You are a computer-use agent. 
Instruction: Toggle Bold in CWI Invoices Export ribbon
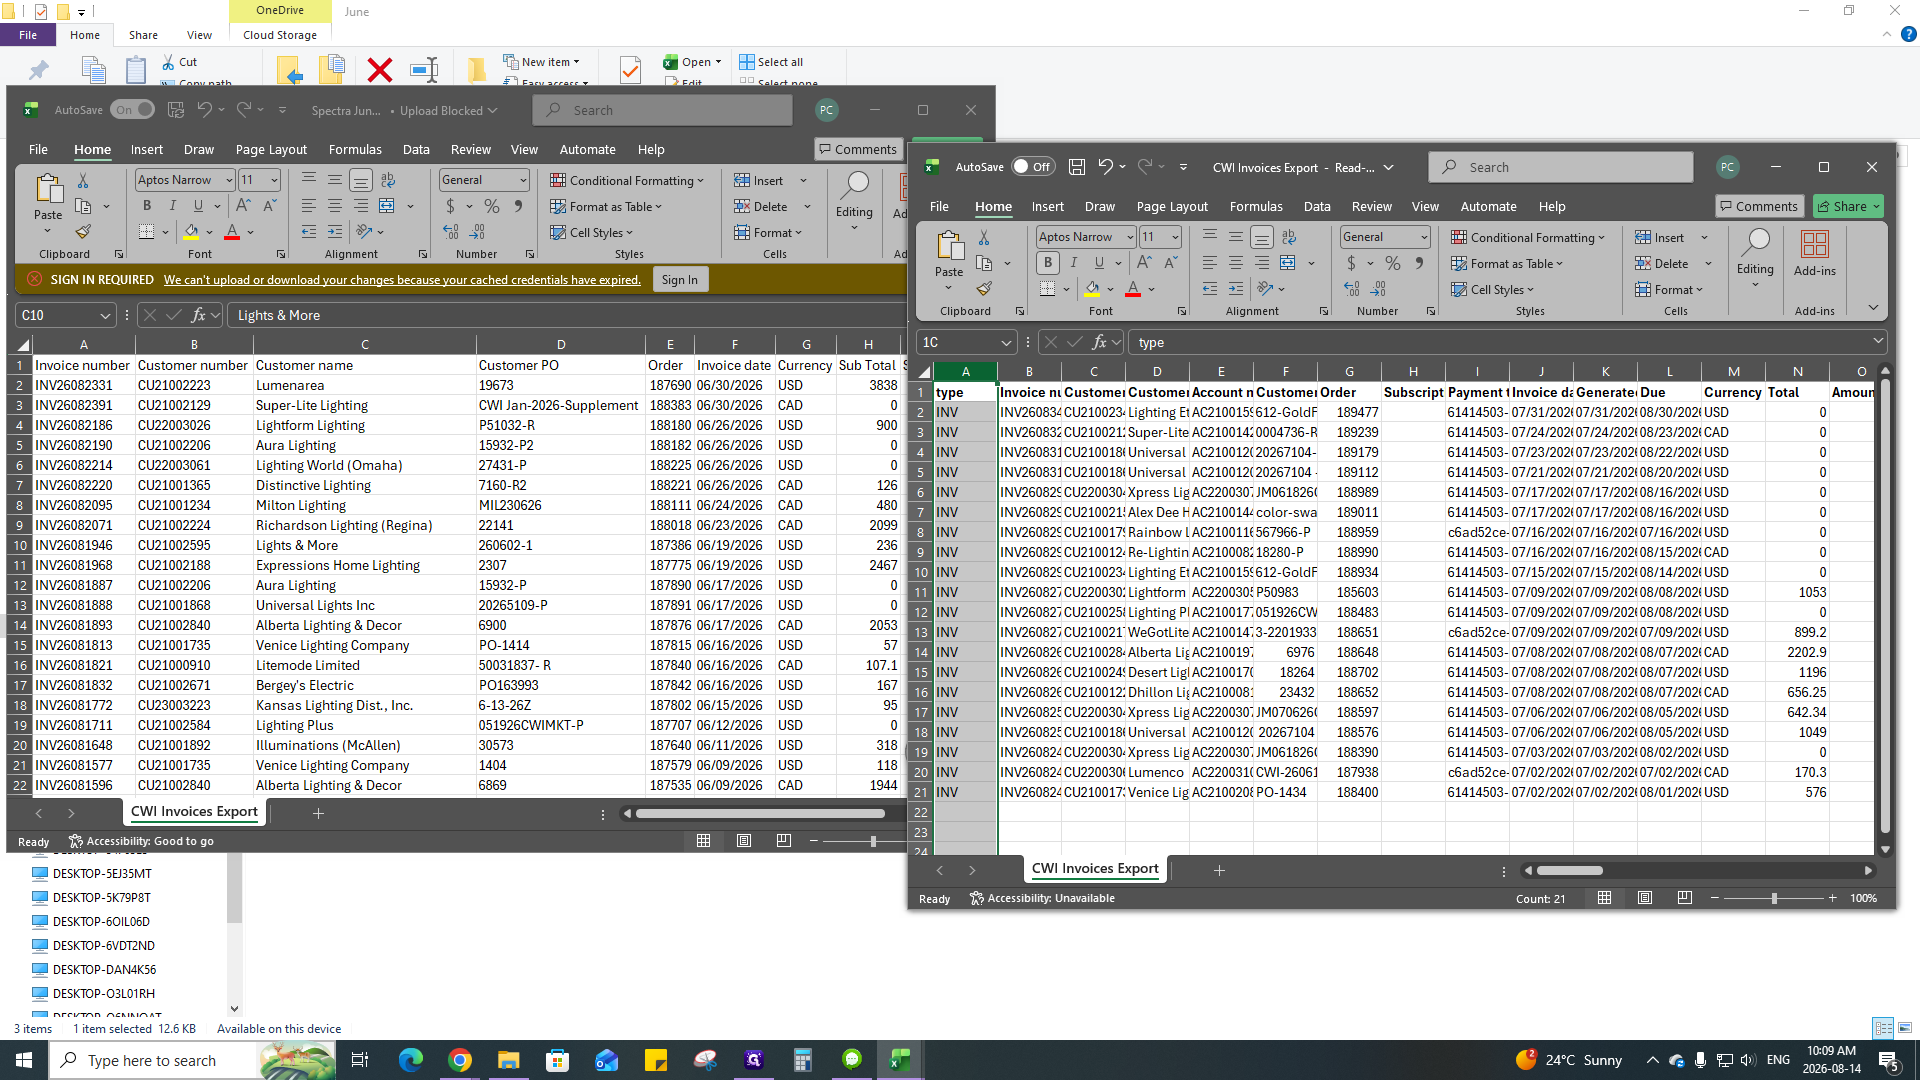tap(1048, 263)
